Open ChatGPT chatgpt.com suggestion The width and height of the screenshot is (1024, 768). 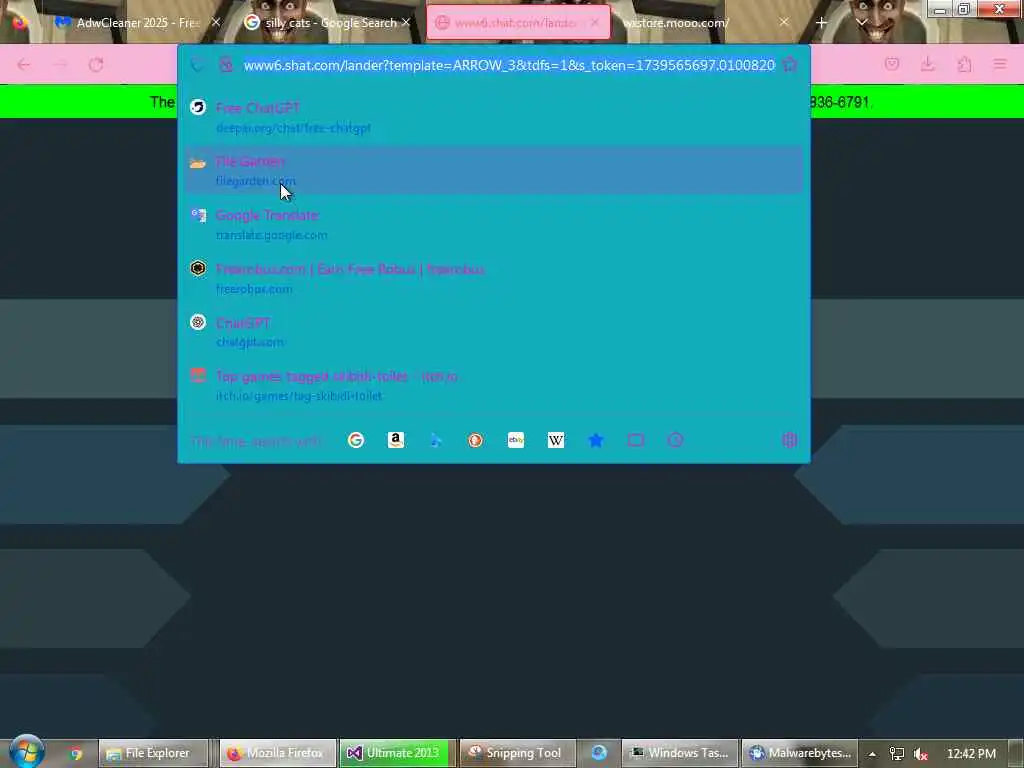point(493,331)
